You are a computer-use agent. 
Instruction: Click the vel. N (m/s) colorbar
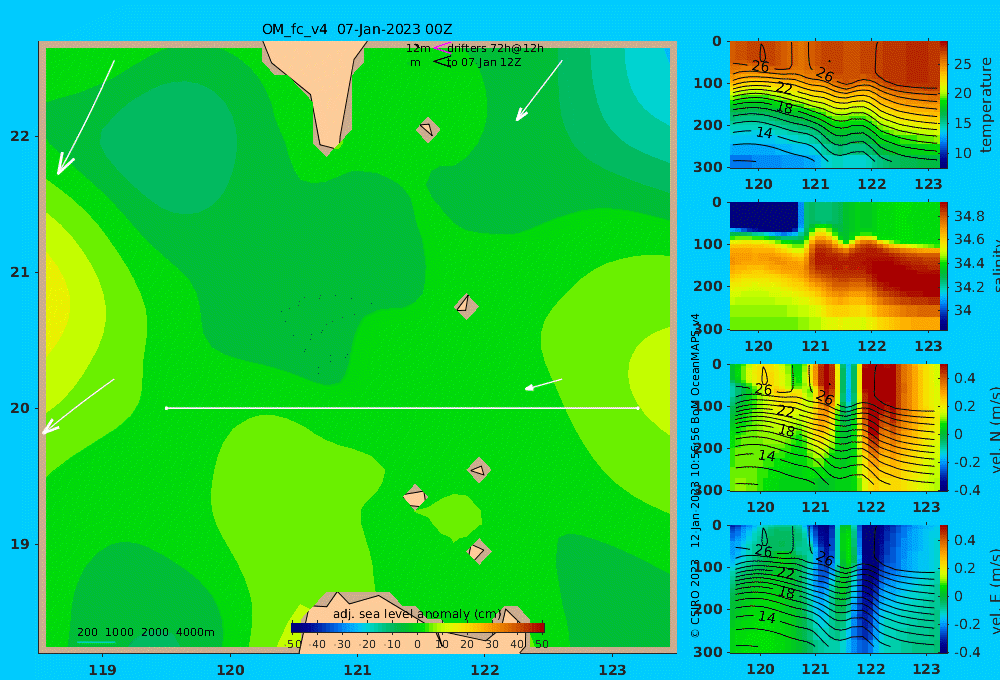(944, 427)
